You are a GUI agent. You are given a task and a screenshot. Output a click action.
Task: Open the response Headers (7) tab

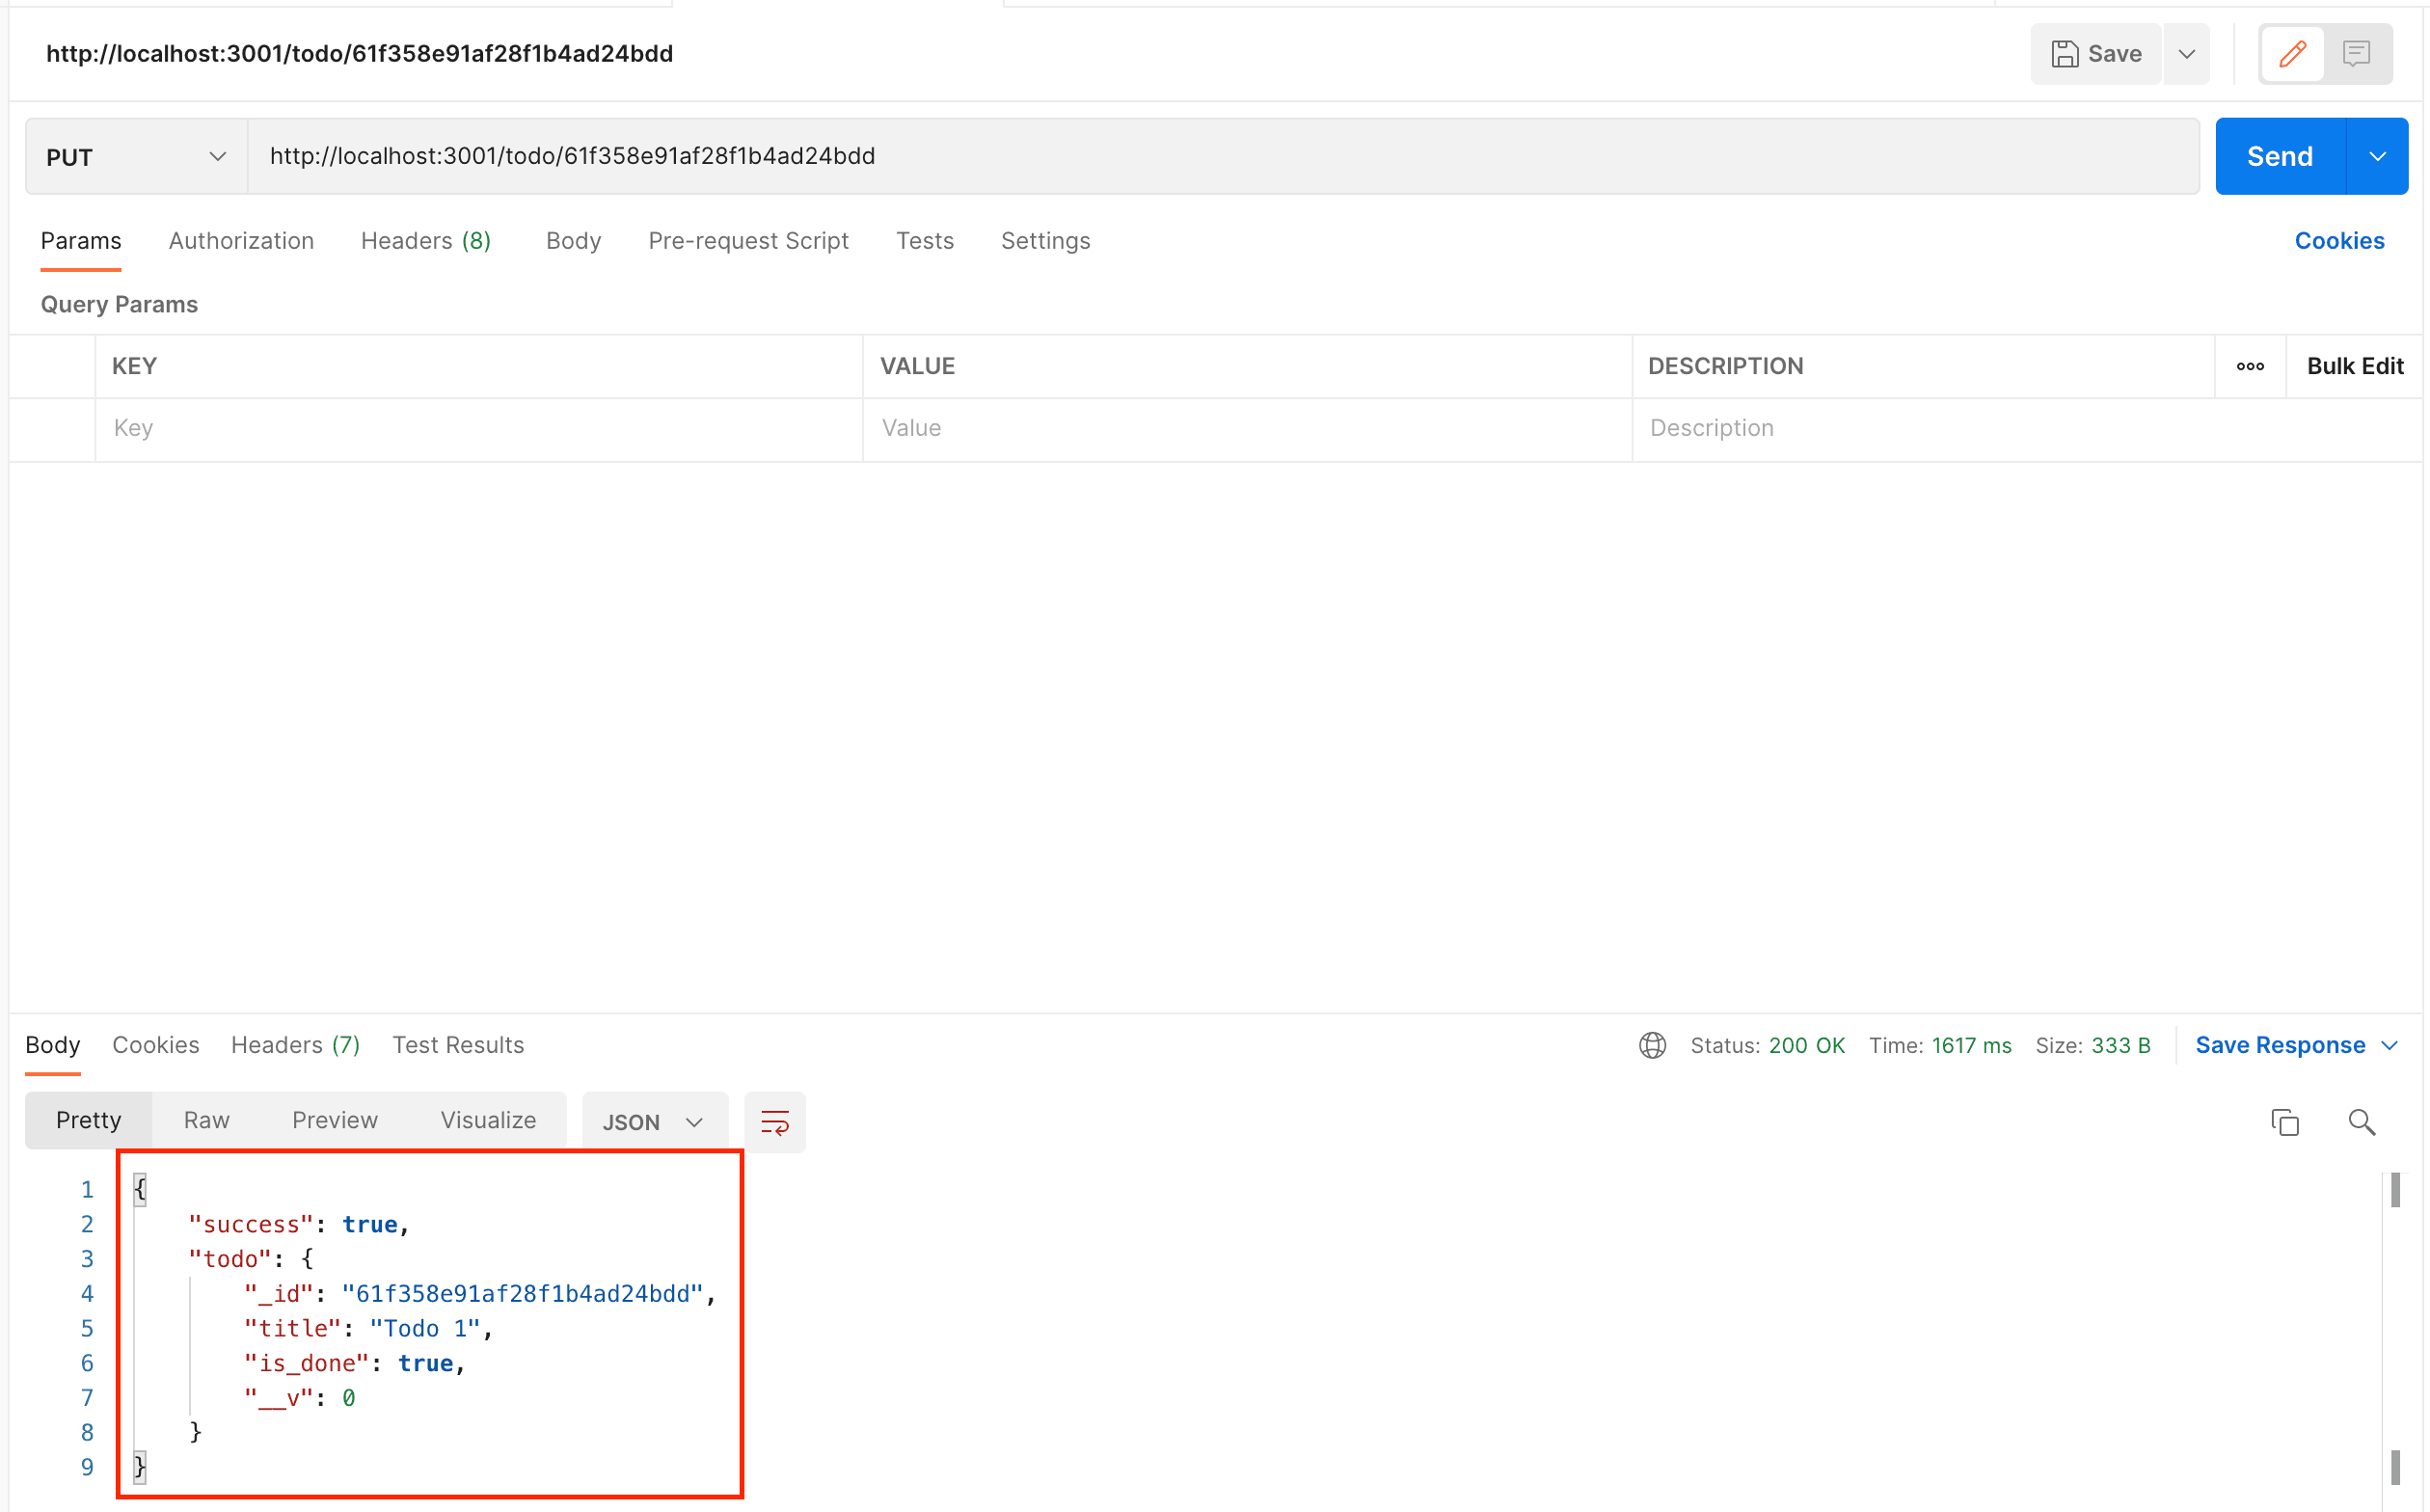(x=295, y=1045)
